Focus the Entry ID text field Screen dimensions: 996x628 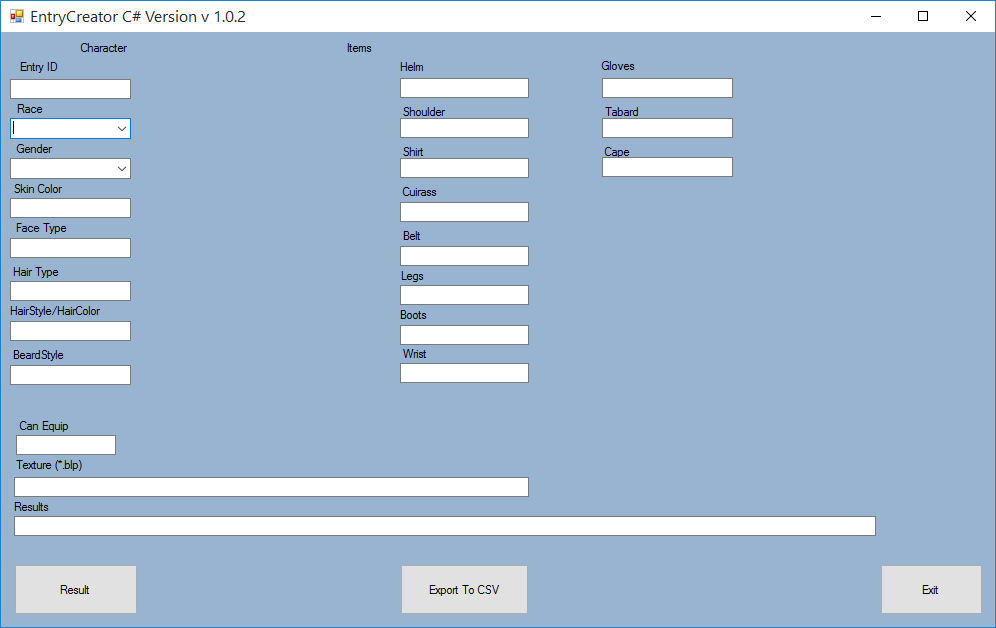coord(70,89)
